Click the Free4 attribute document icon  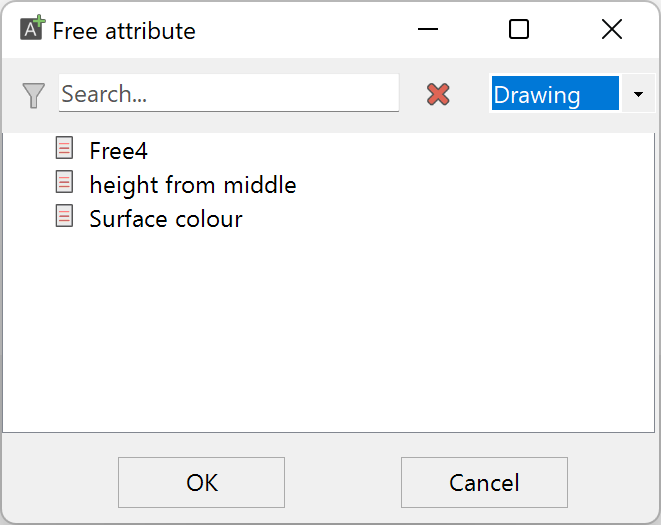(64, 148)
